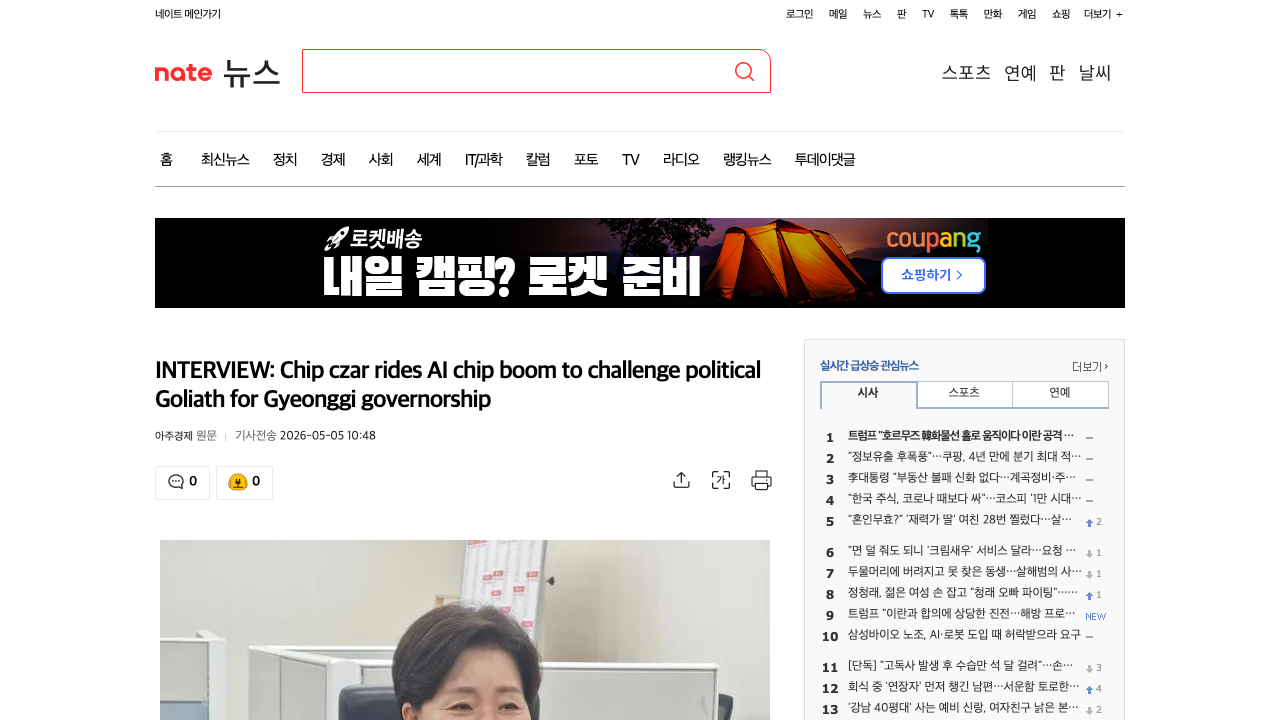Select 라디오 in news navigation
Viewport: 1280px width, 720px height.
(x=681, y=159)
